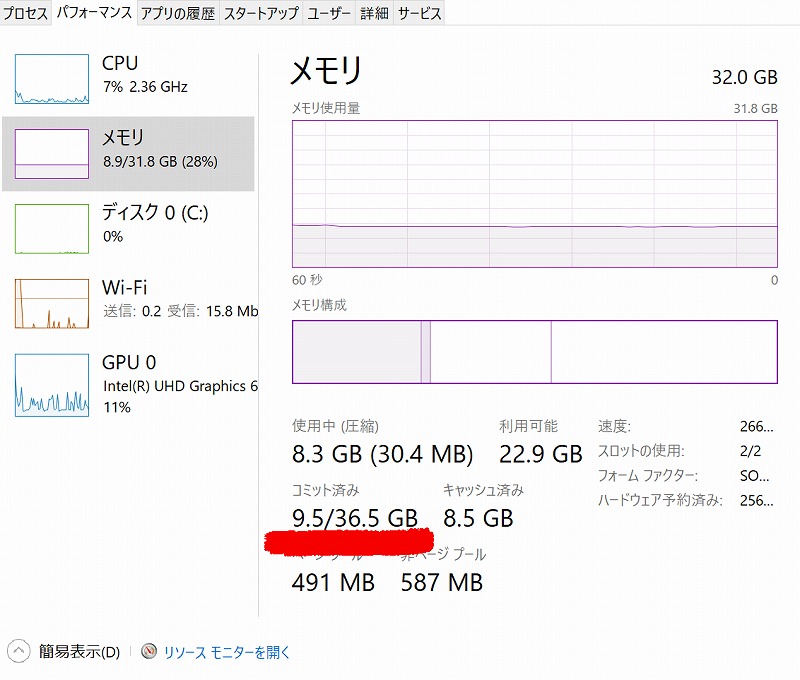Open the ディスク 0 (C:) graph thumbnail
This screenshot has height=680, width=800.
[x=52, y=229]
